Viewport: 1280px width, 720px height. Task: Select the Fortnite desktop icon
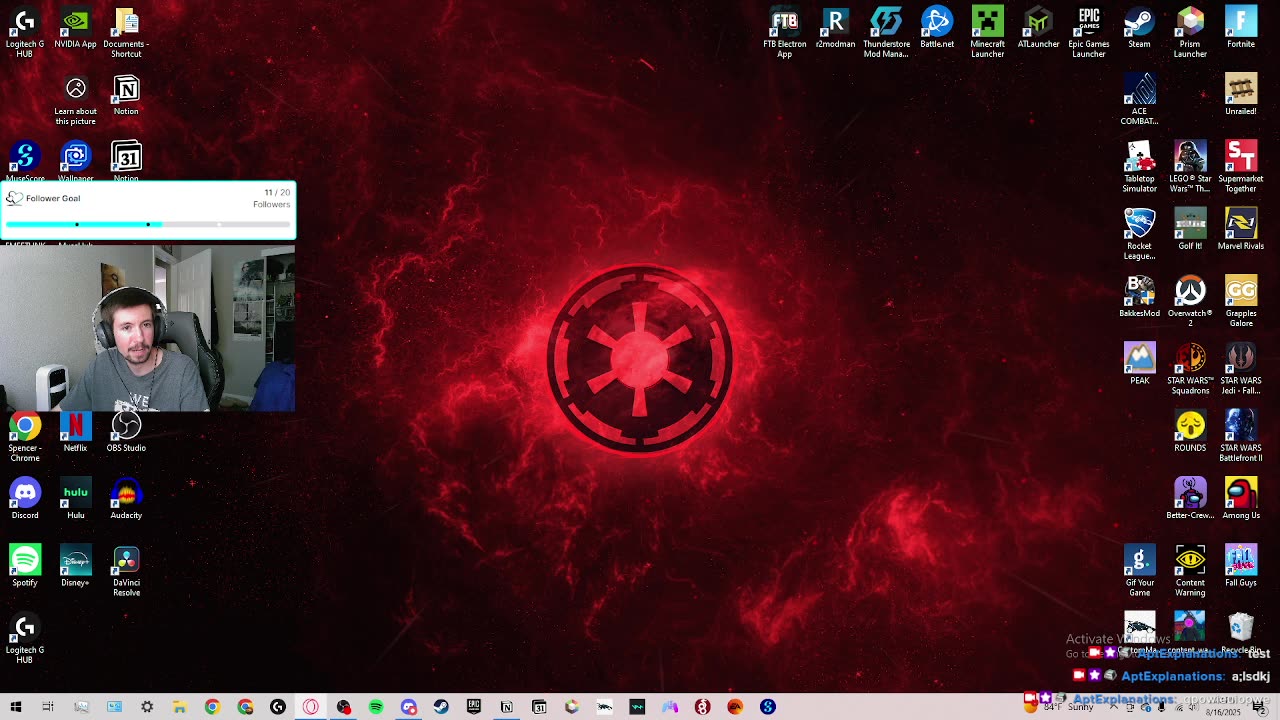tap(1241, 28)
